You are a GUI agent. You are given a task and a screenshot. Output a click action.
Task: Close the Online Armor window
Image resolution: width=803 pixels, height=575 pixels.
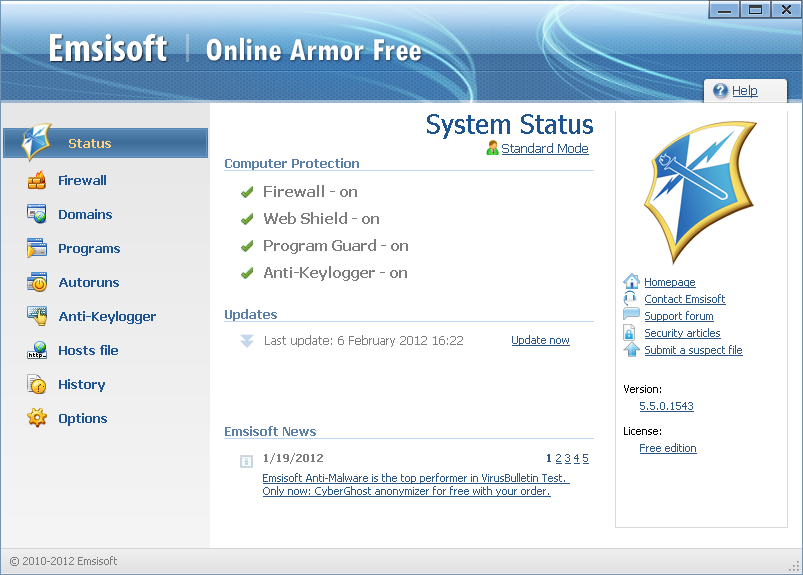click(x=786, y=10)
